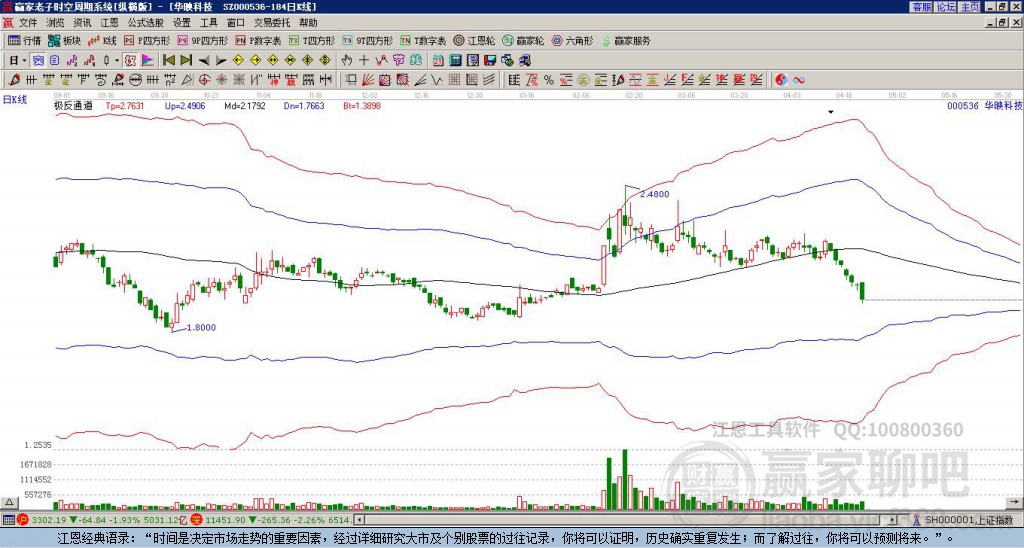Open the 六角形 hexagon tool

pos(573,40)
